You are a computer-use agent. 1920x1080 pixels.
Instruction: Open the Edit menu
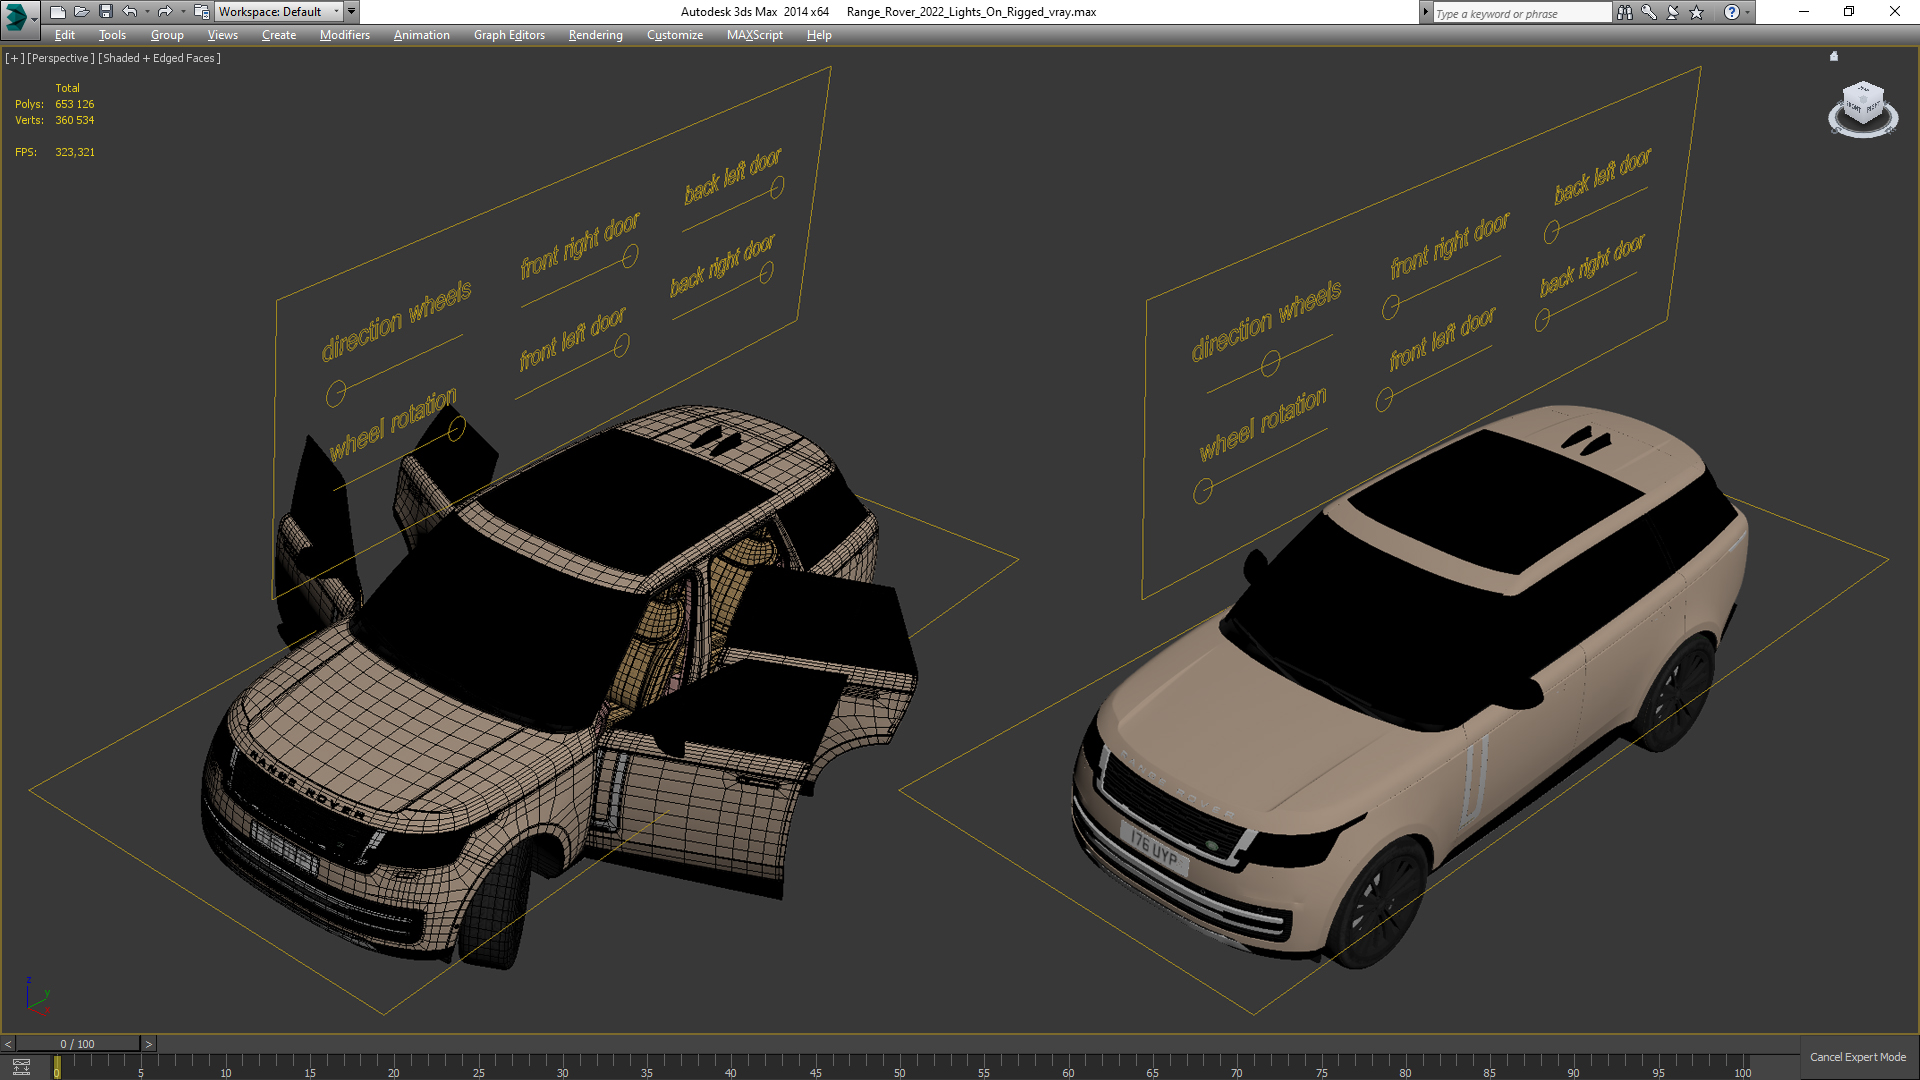pyautogui.click(x=65, y=35)
